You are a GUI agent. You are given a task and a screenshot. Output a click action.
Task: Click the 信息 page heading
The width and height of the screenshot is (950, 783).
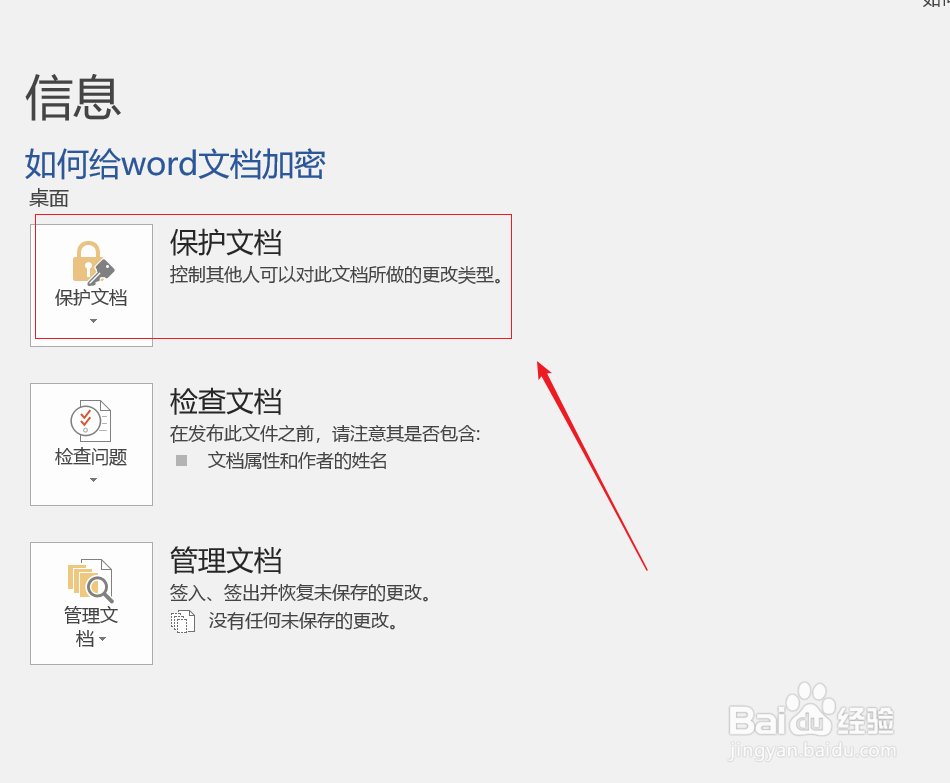[73, 97]
